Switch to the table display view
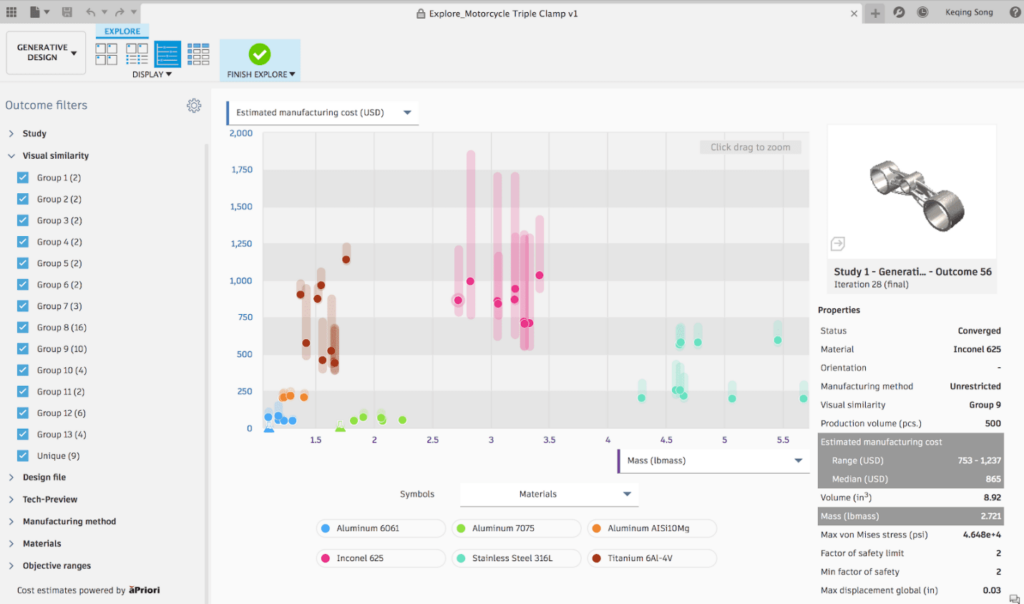Viewport: 1024px width, 604px height. pos(198,54)
